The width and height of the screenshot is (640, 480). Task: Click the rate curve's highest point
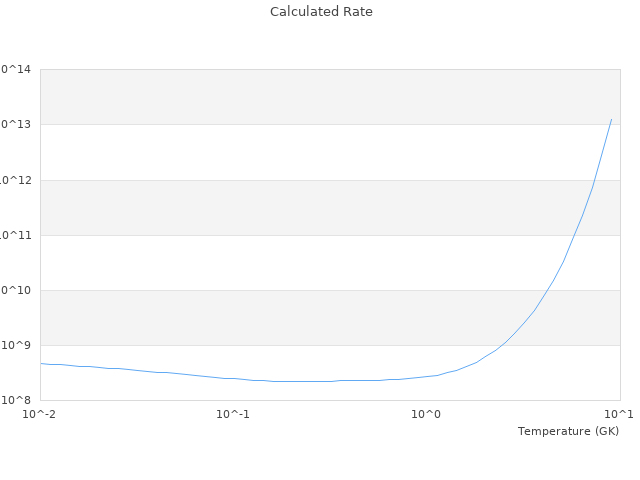click(x=611, y=119)
